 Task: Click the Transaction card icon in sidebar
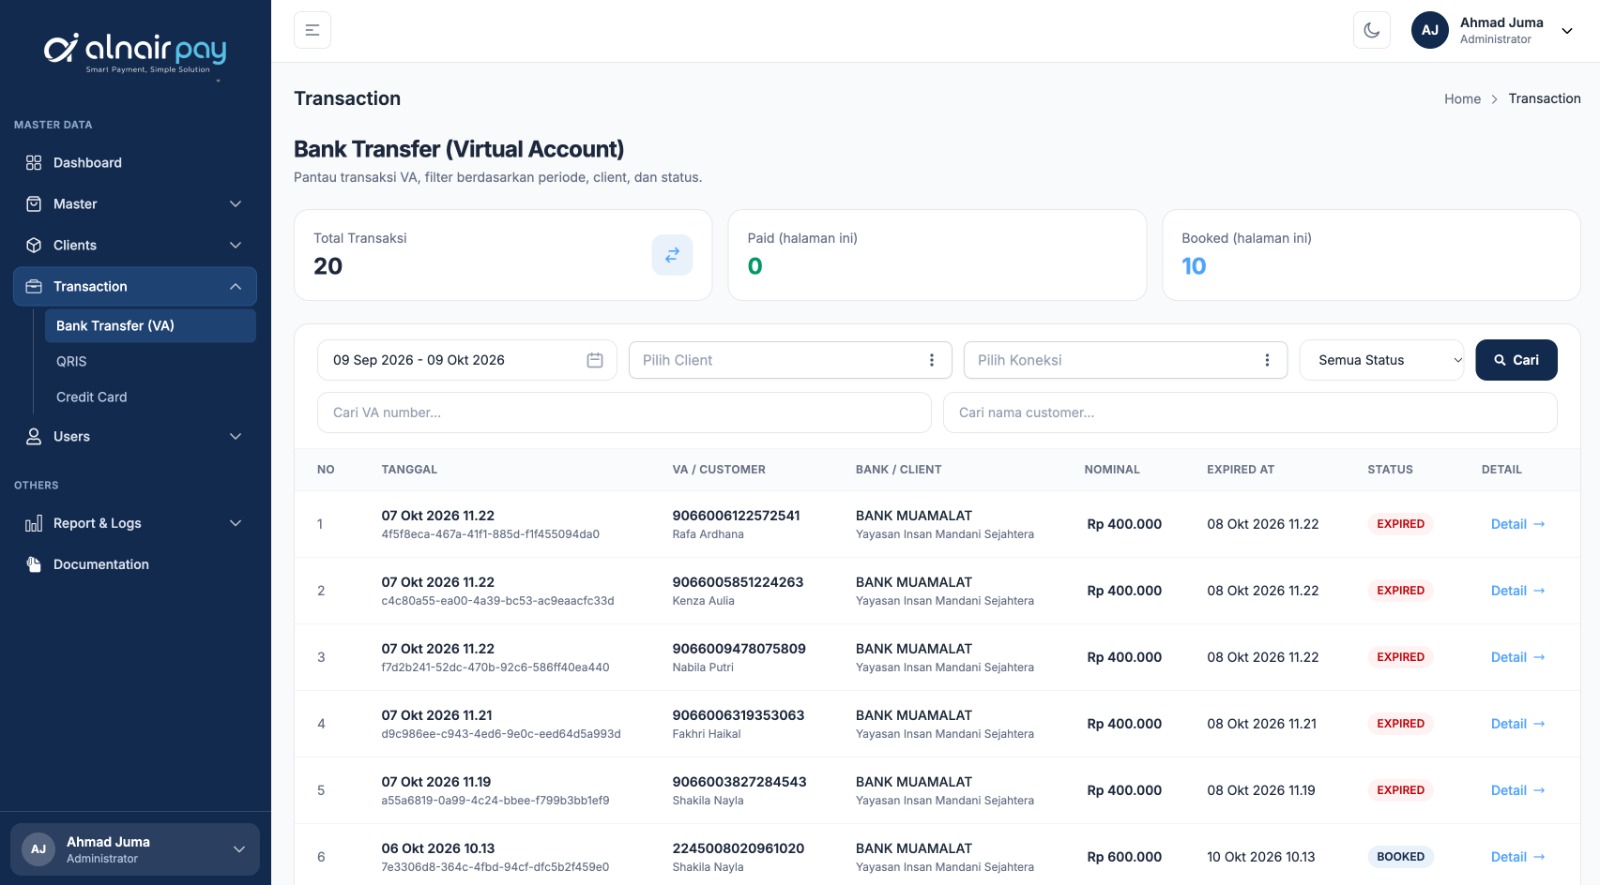[34, 287]
